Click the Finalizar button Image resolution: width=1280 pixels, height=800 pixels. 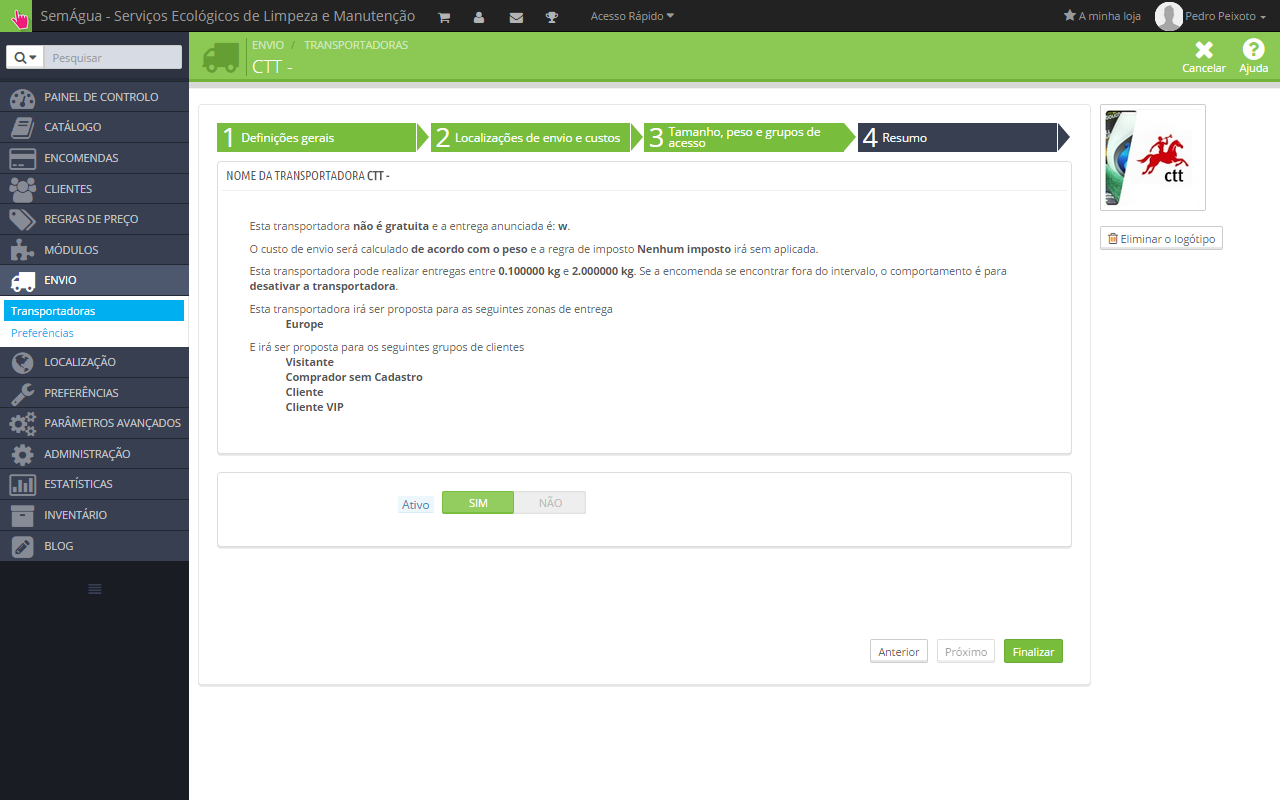(x=1033, y=651)
